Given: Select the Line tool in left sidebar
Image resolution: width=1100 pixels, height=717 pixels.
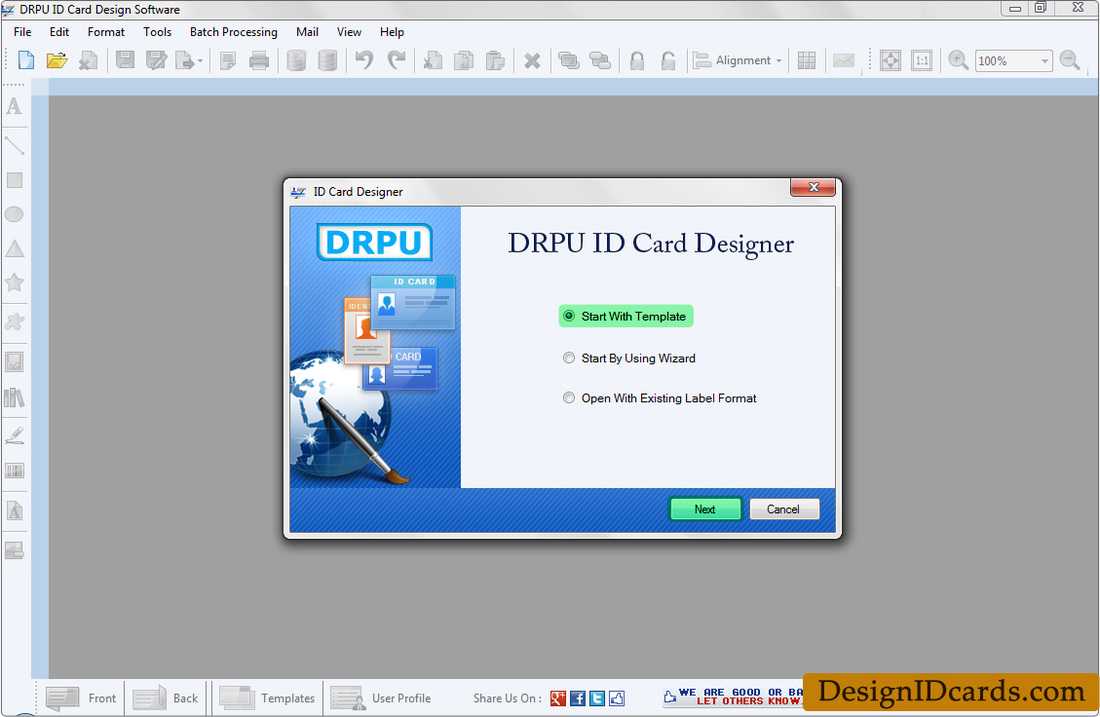Looking at the screenshot, I should (x=14, y=145).
